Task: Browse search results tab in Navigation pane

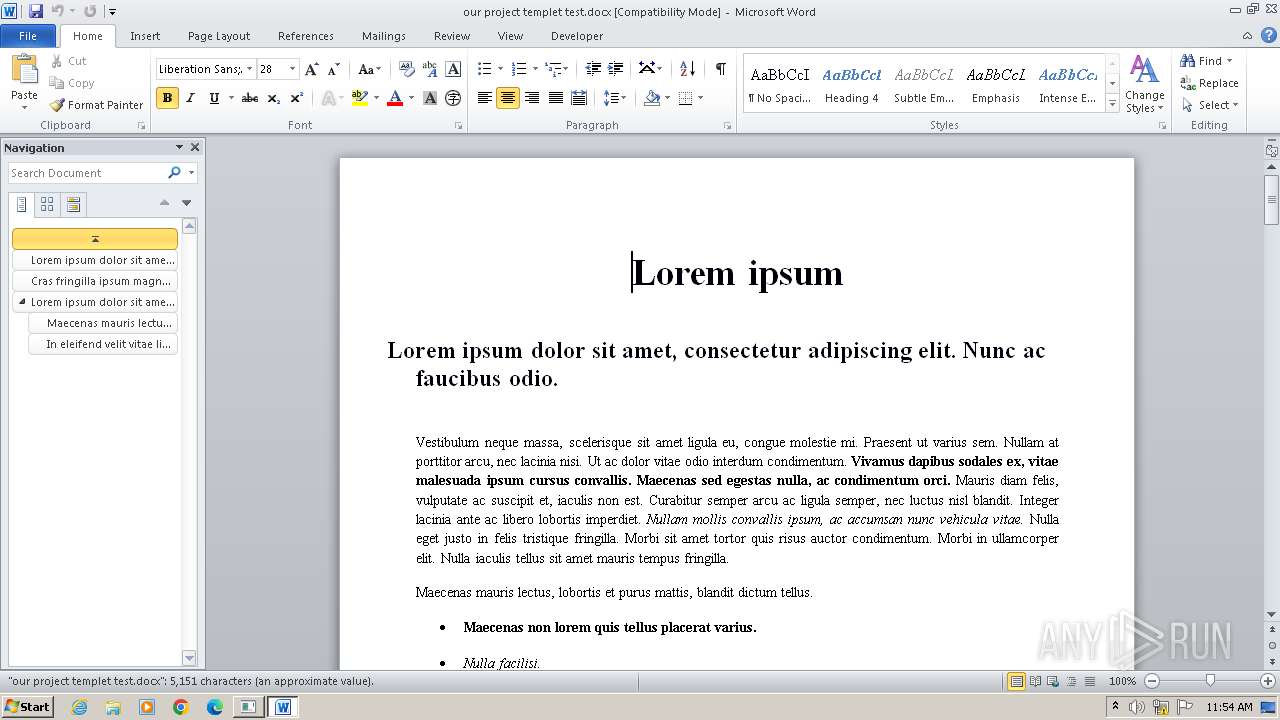Action: click(73, 205)
